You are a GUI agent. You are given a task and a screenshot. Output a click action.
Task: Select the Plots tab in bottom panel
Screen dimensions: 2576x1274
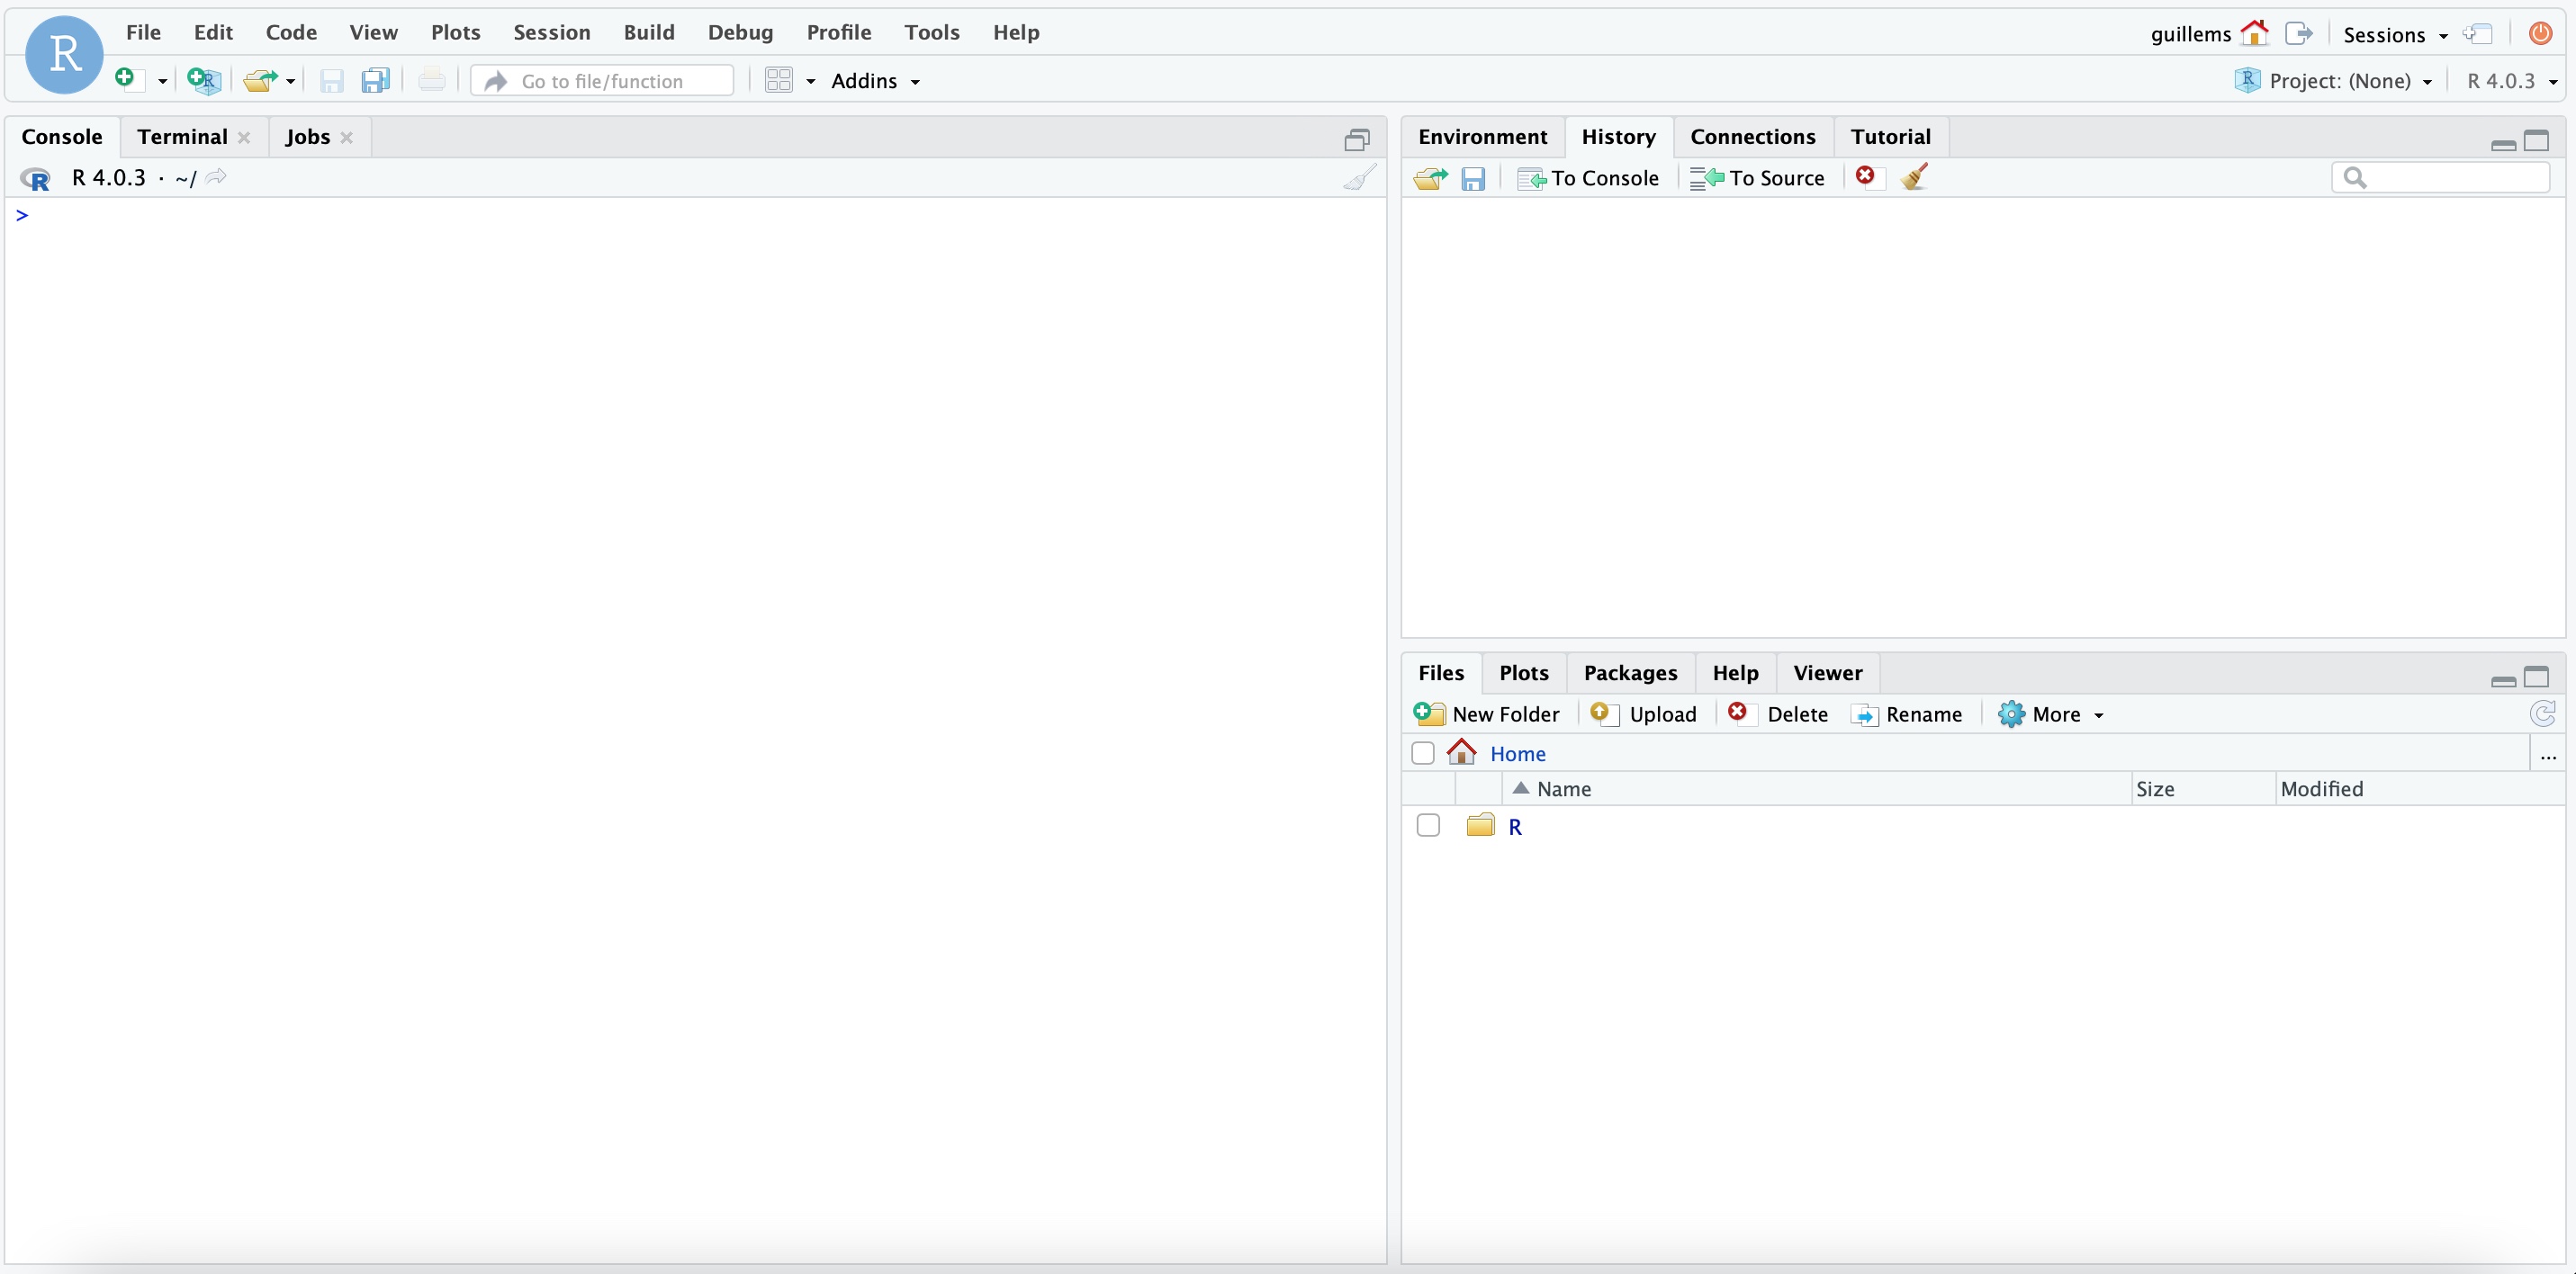pos(1523,671)
